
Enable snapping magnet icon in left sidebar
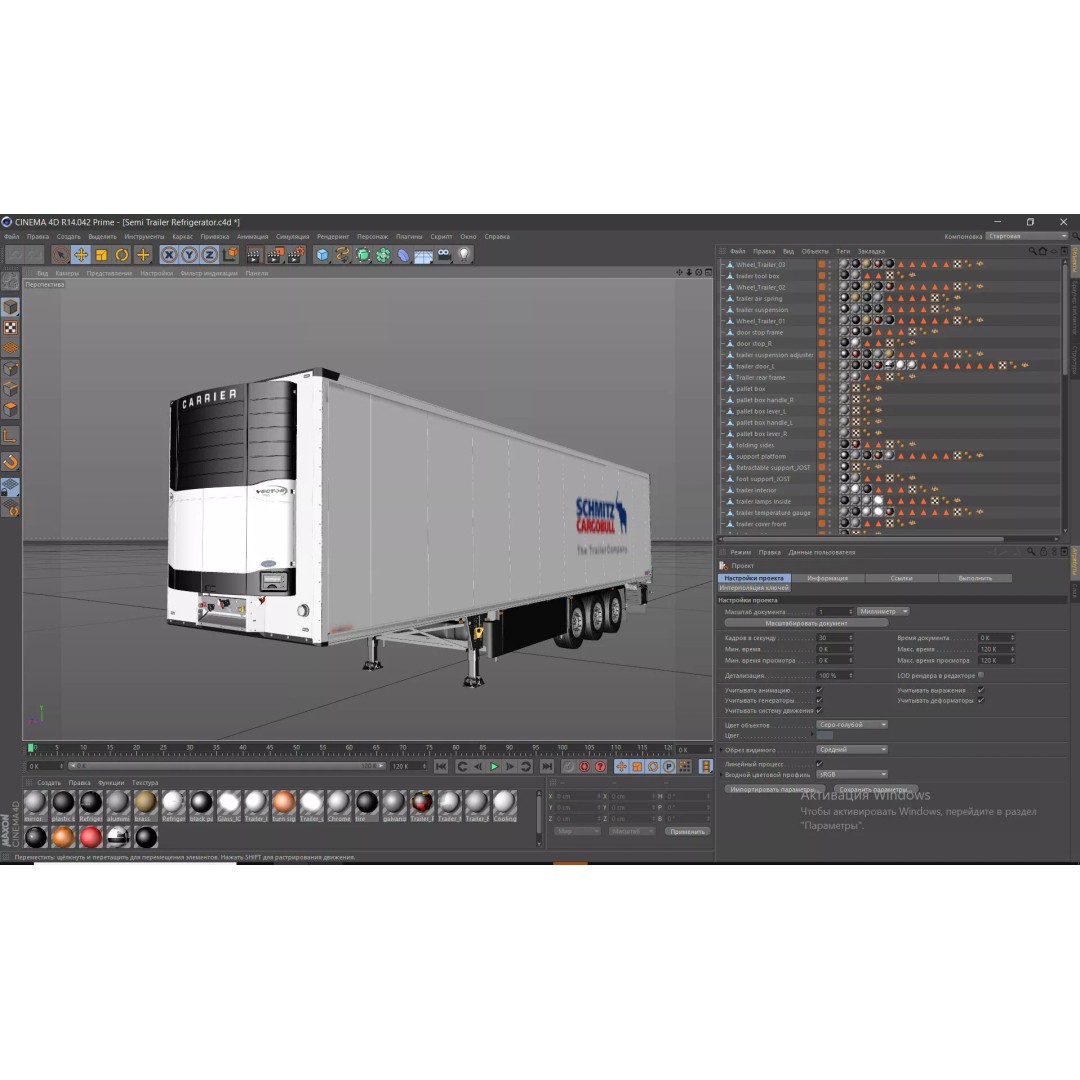(x=10, y=462)
